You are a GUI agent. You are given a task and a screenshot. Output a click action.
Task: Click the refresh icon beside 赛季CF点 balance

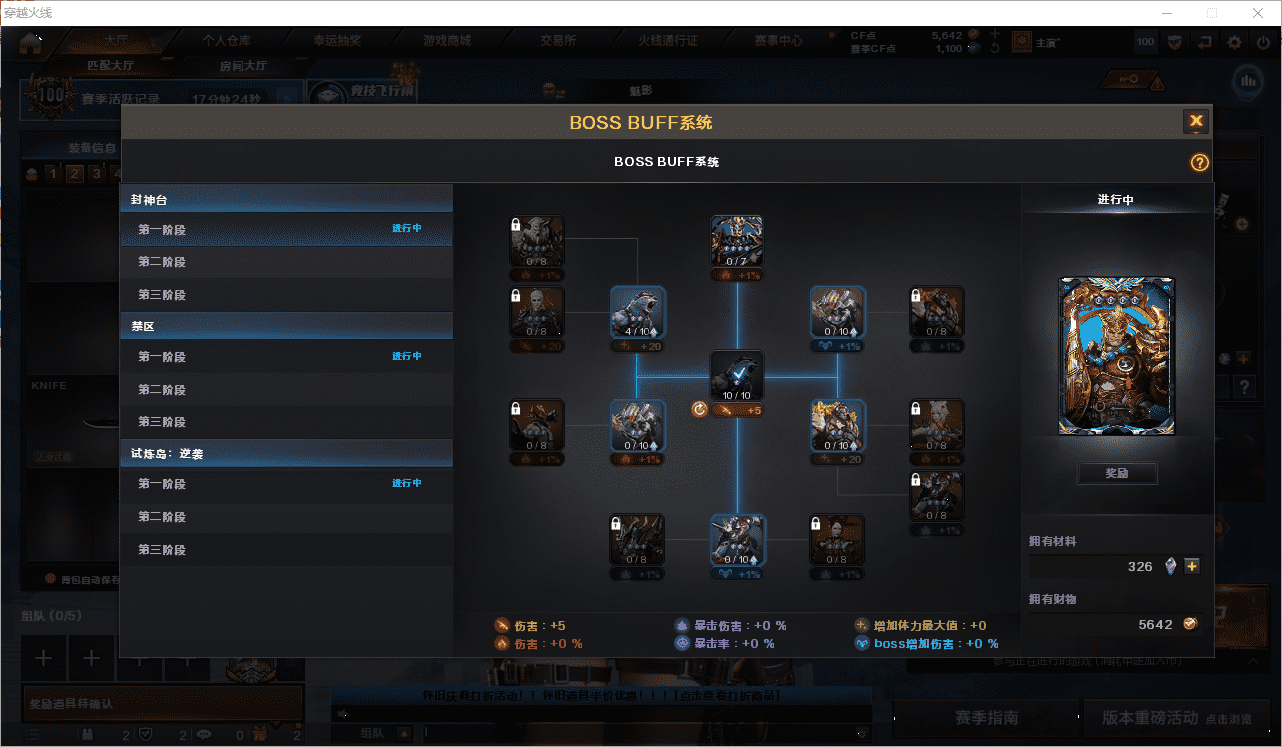[x=995, y=48]
